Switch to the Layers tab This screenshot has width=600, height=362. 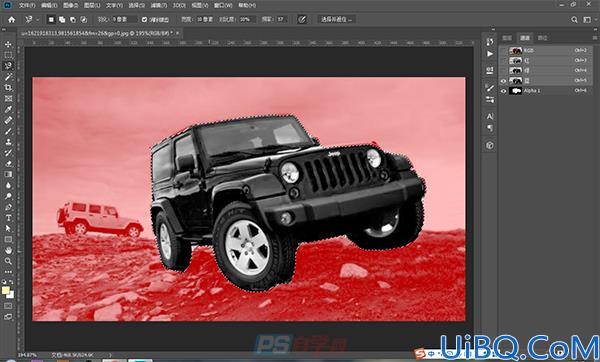coord(507,38)
